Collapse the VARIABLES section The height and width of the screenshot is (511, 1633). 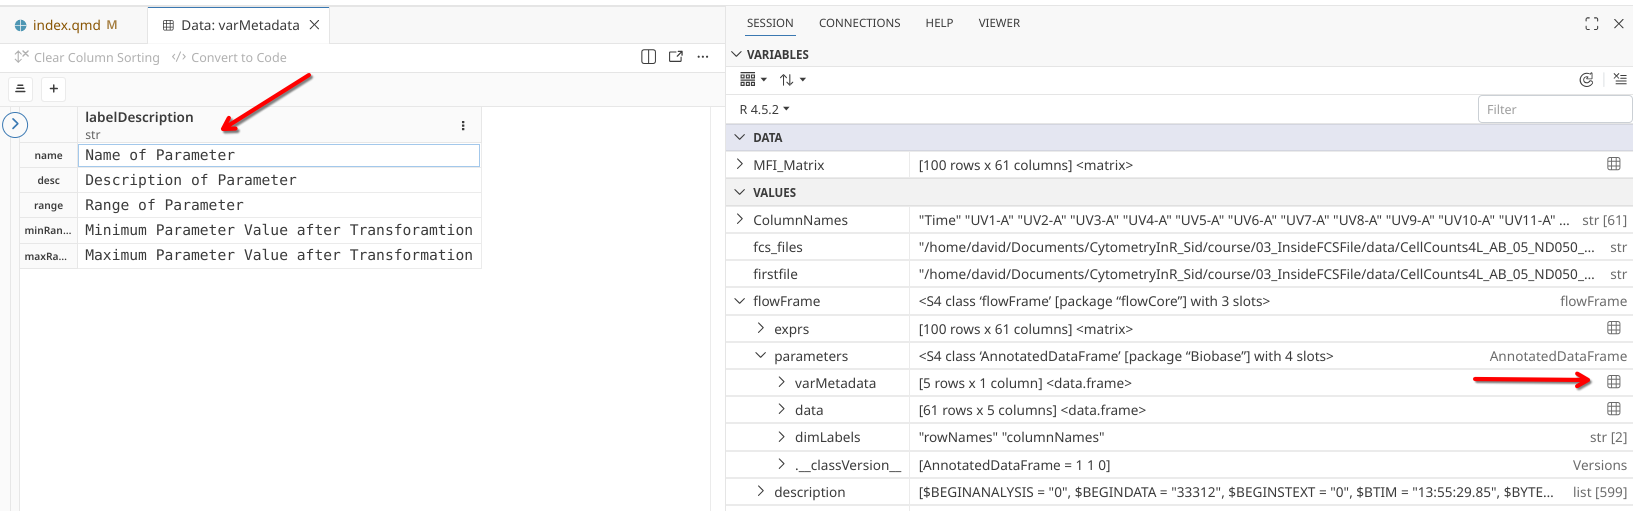coord(737,55)
